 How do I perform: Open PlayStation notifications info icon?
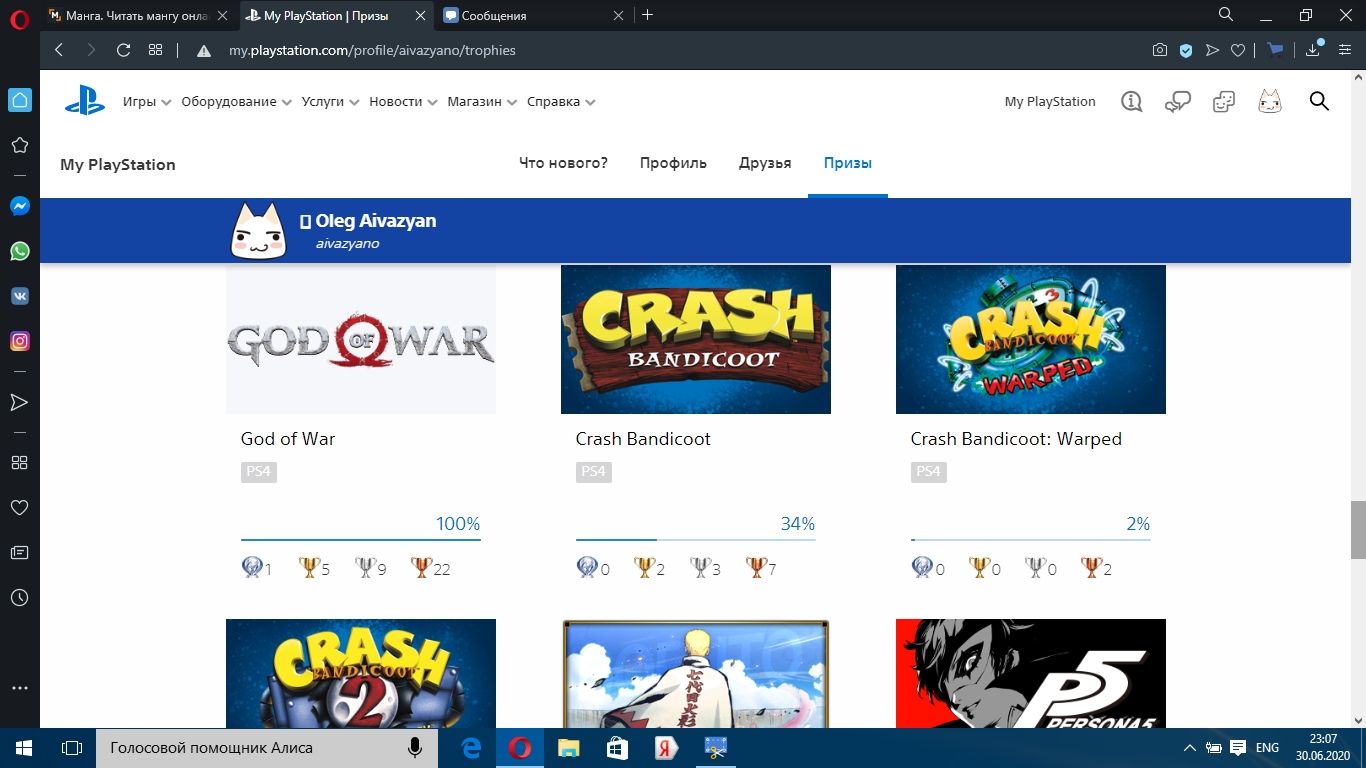(x=1132, y=101)
